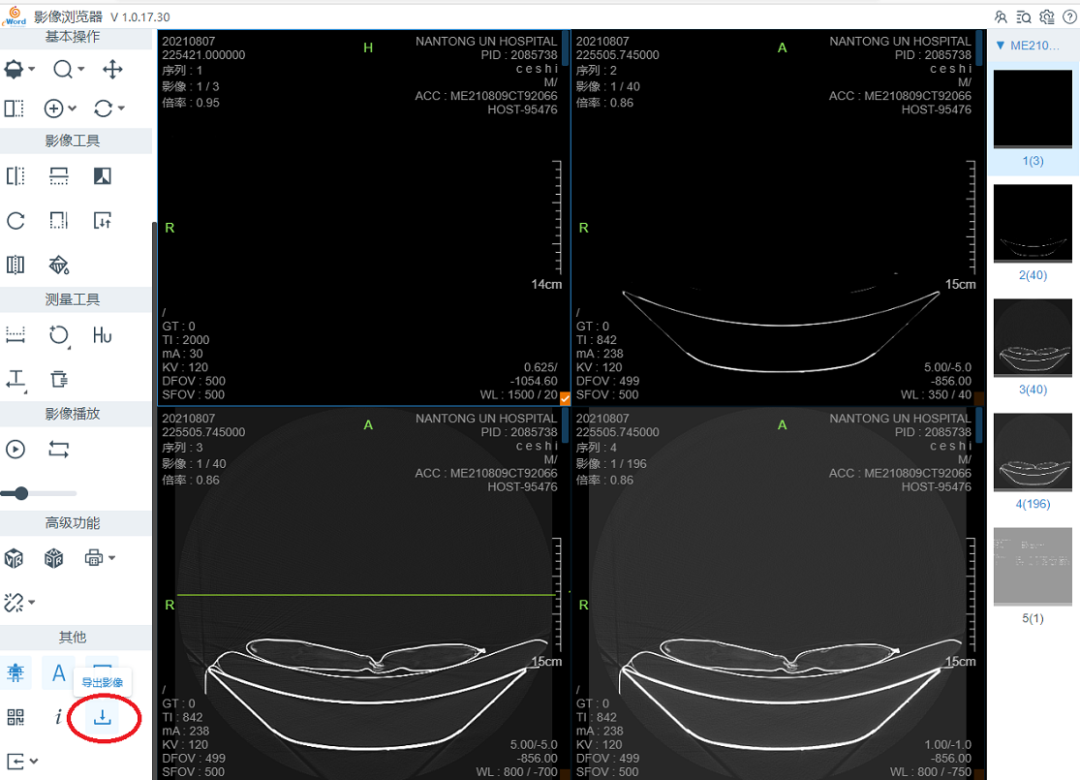Open dropdown arrow beside print icon
This screenshot has height=780, width=1080.
[112, 557]
